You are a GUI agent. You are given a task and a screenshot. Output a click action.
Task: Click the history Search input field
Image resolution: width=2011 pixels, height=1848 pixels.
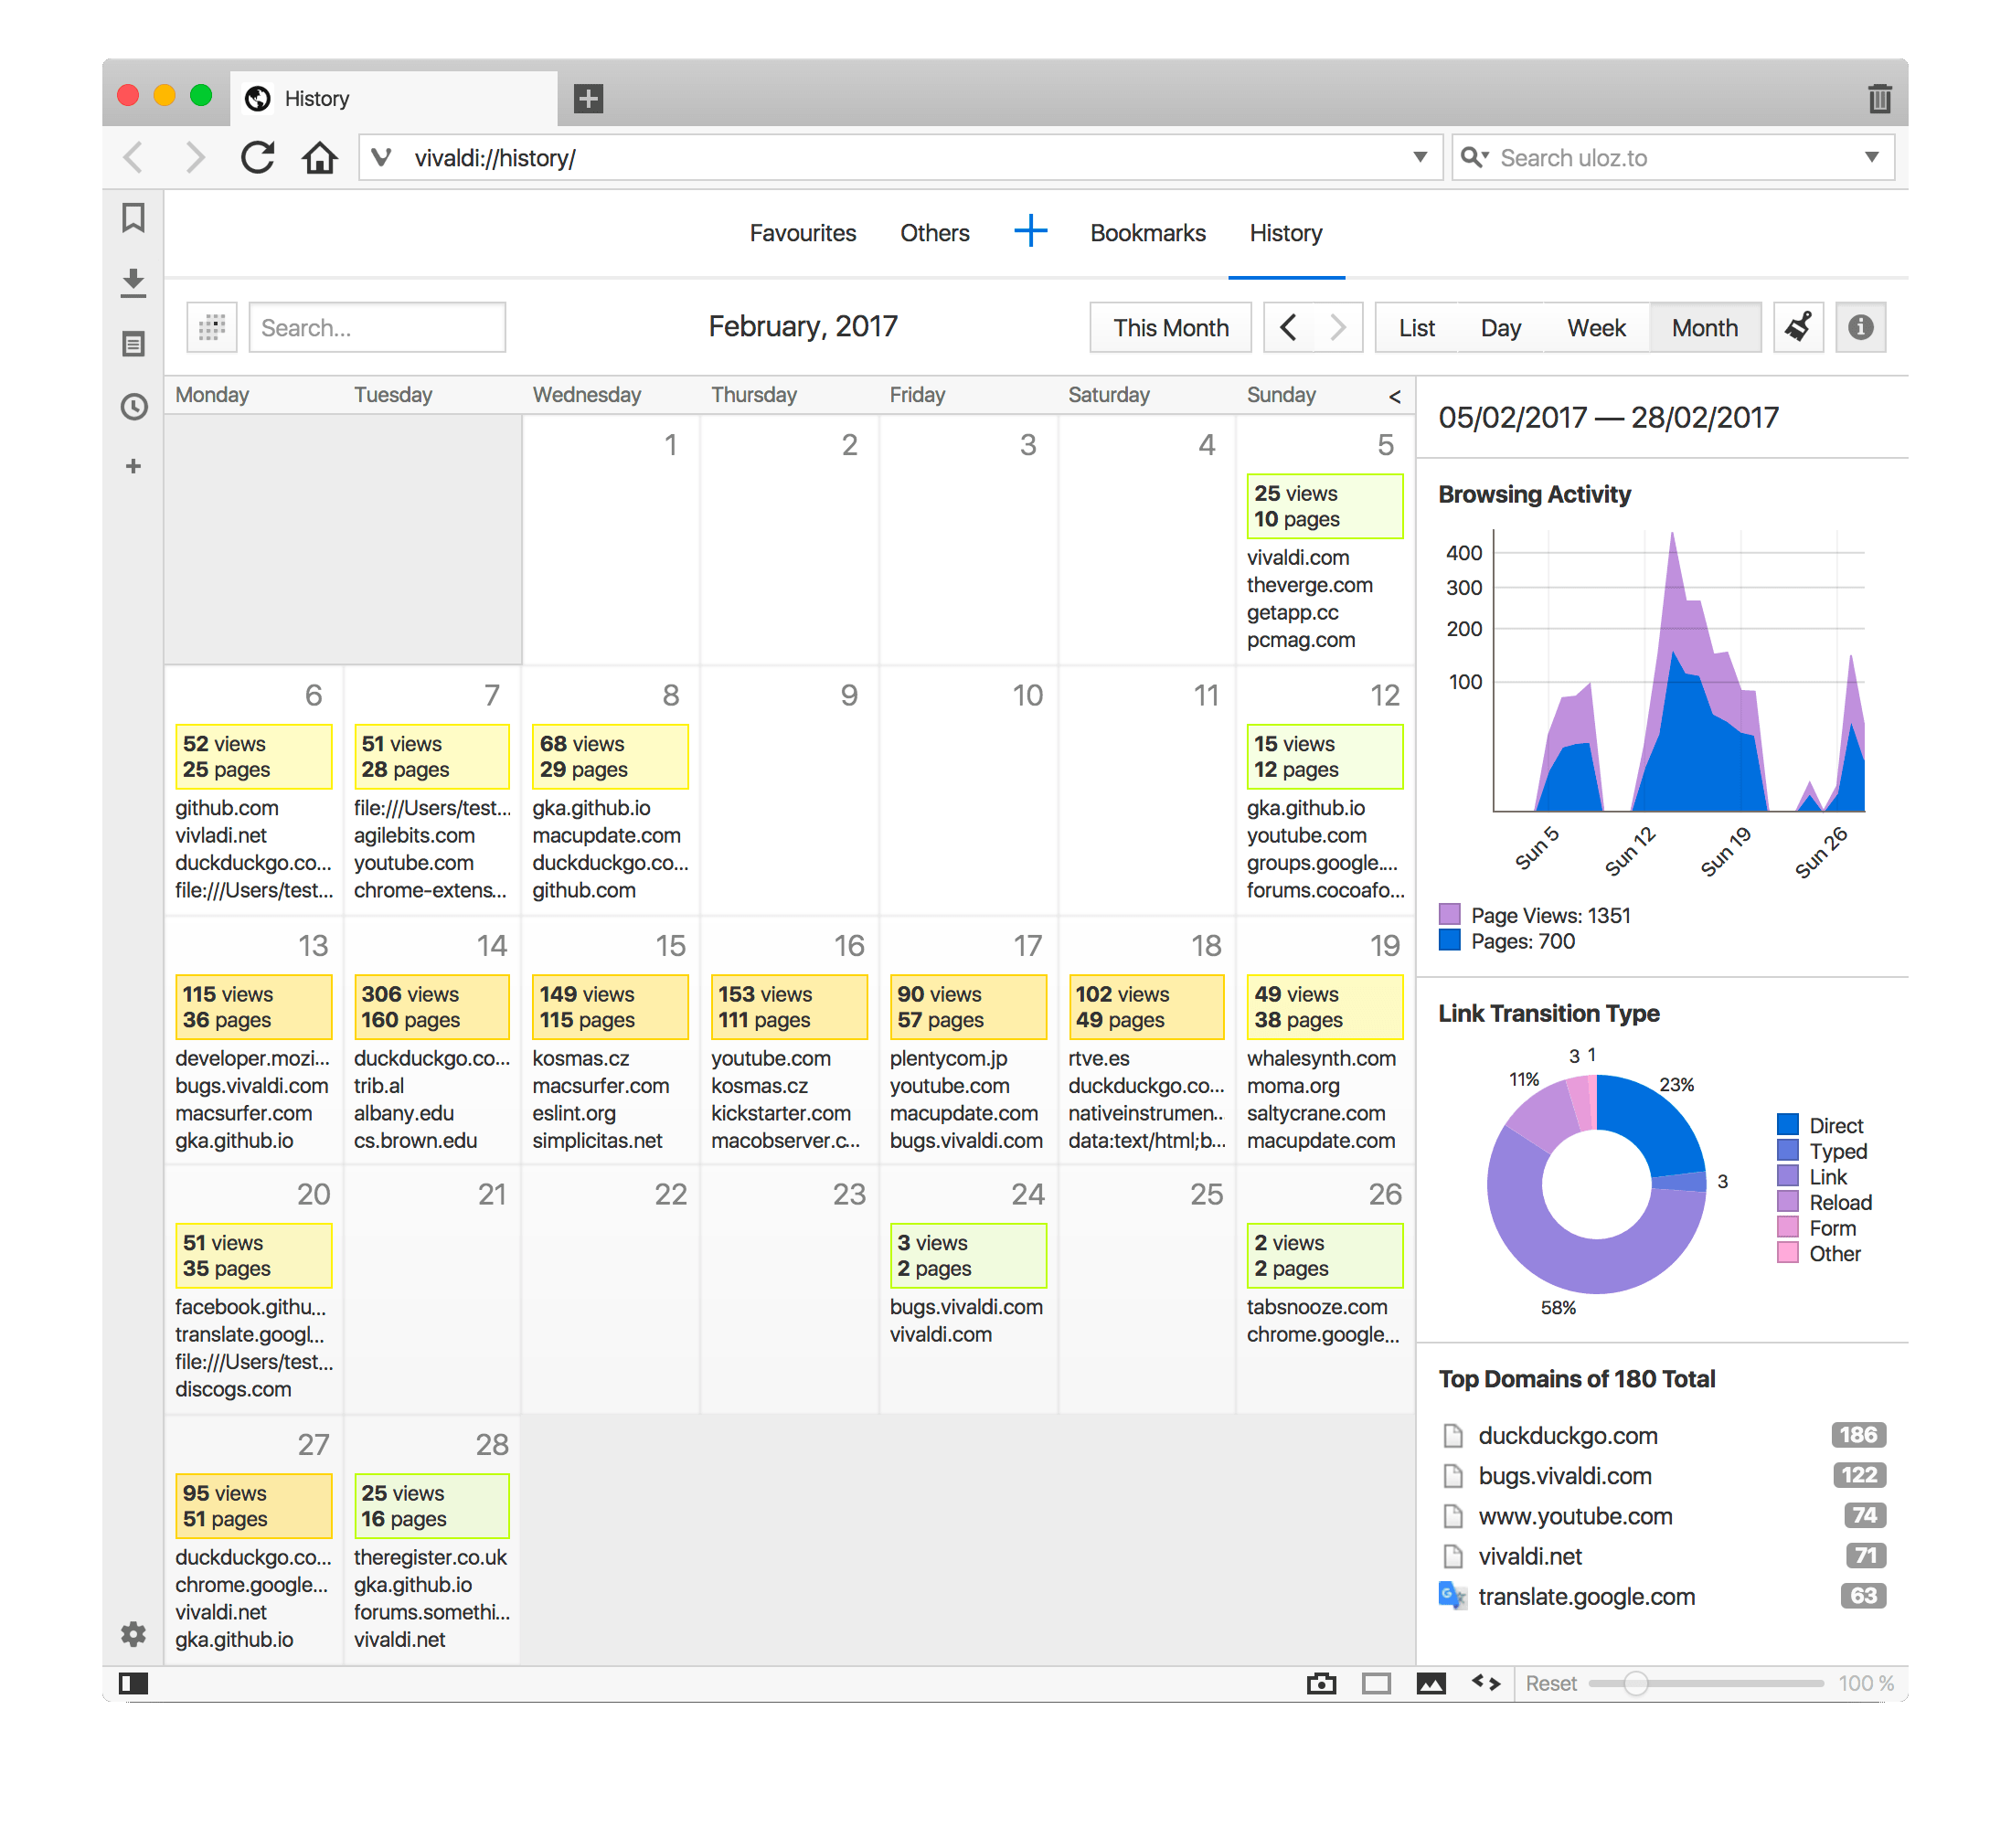pyautogui.click(x=377, y=328)
